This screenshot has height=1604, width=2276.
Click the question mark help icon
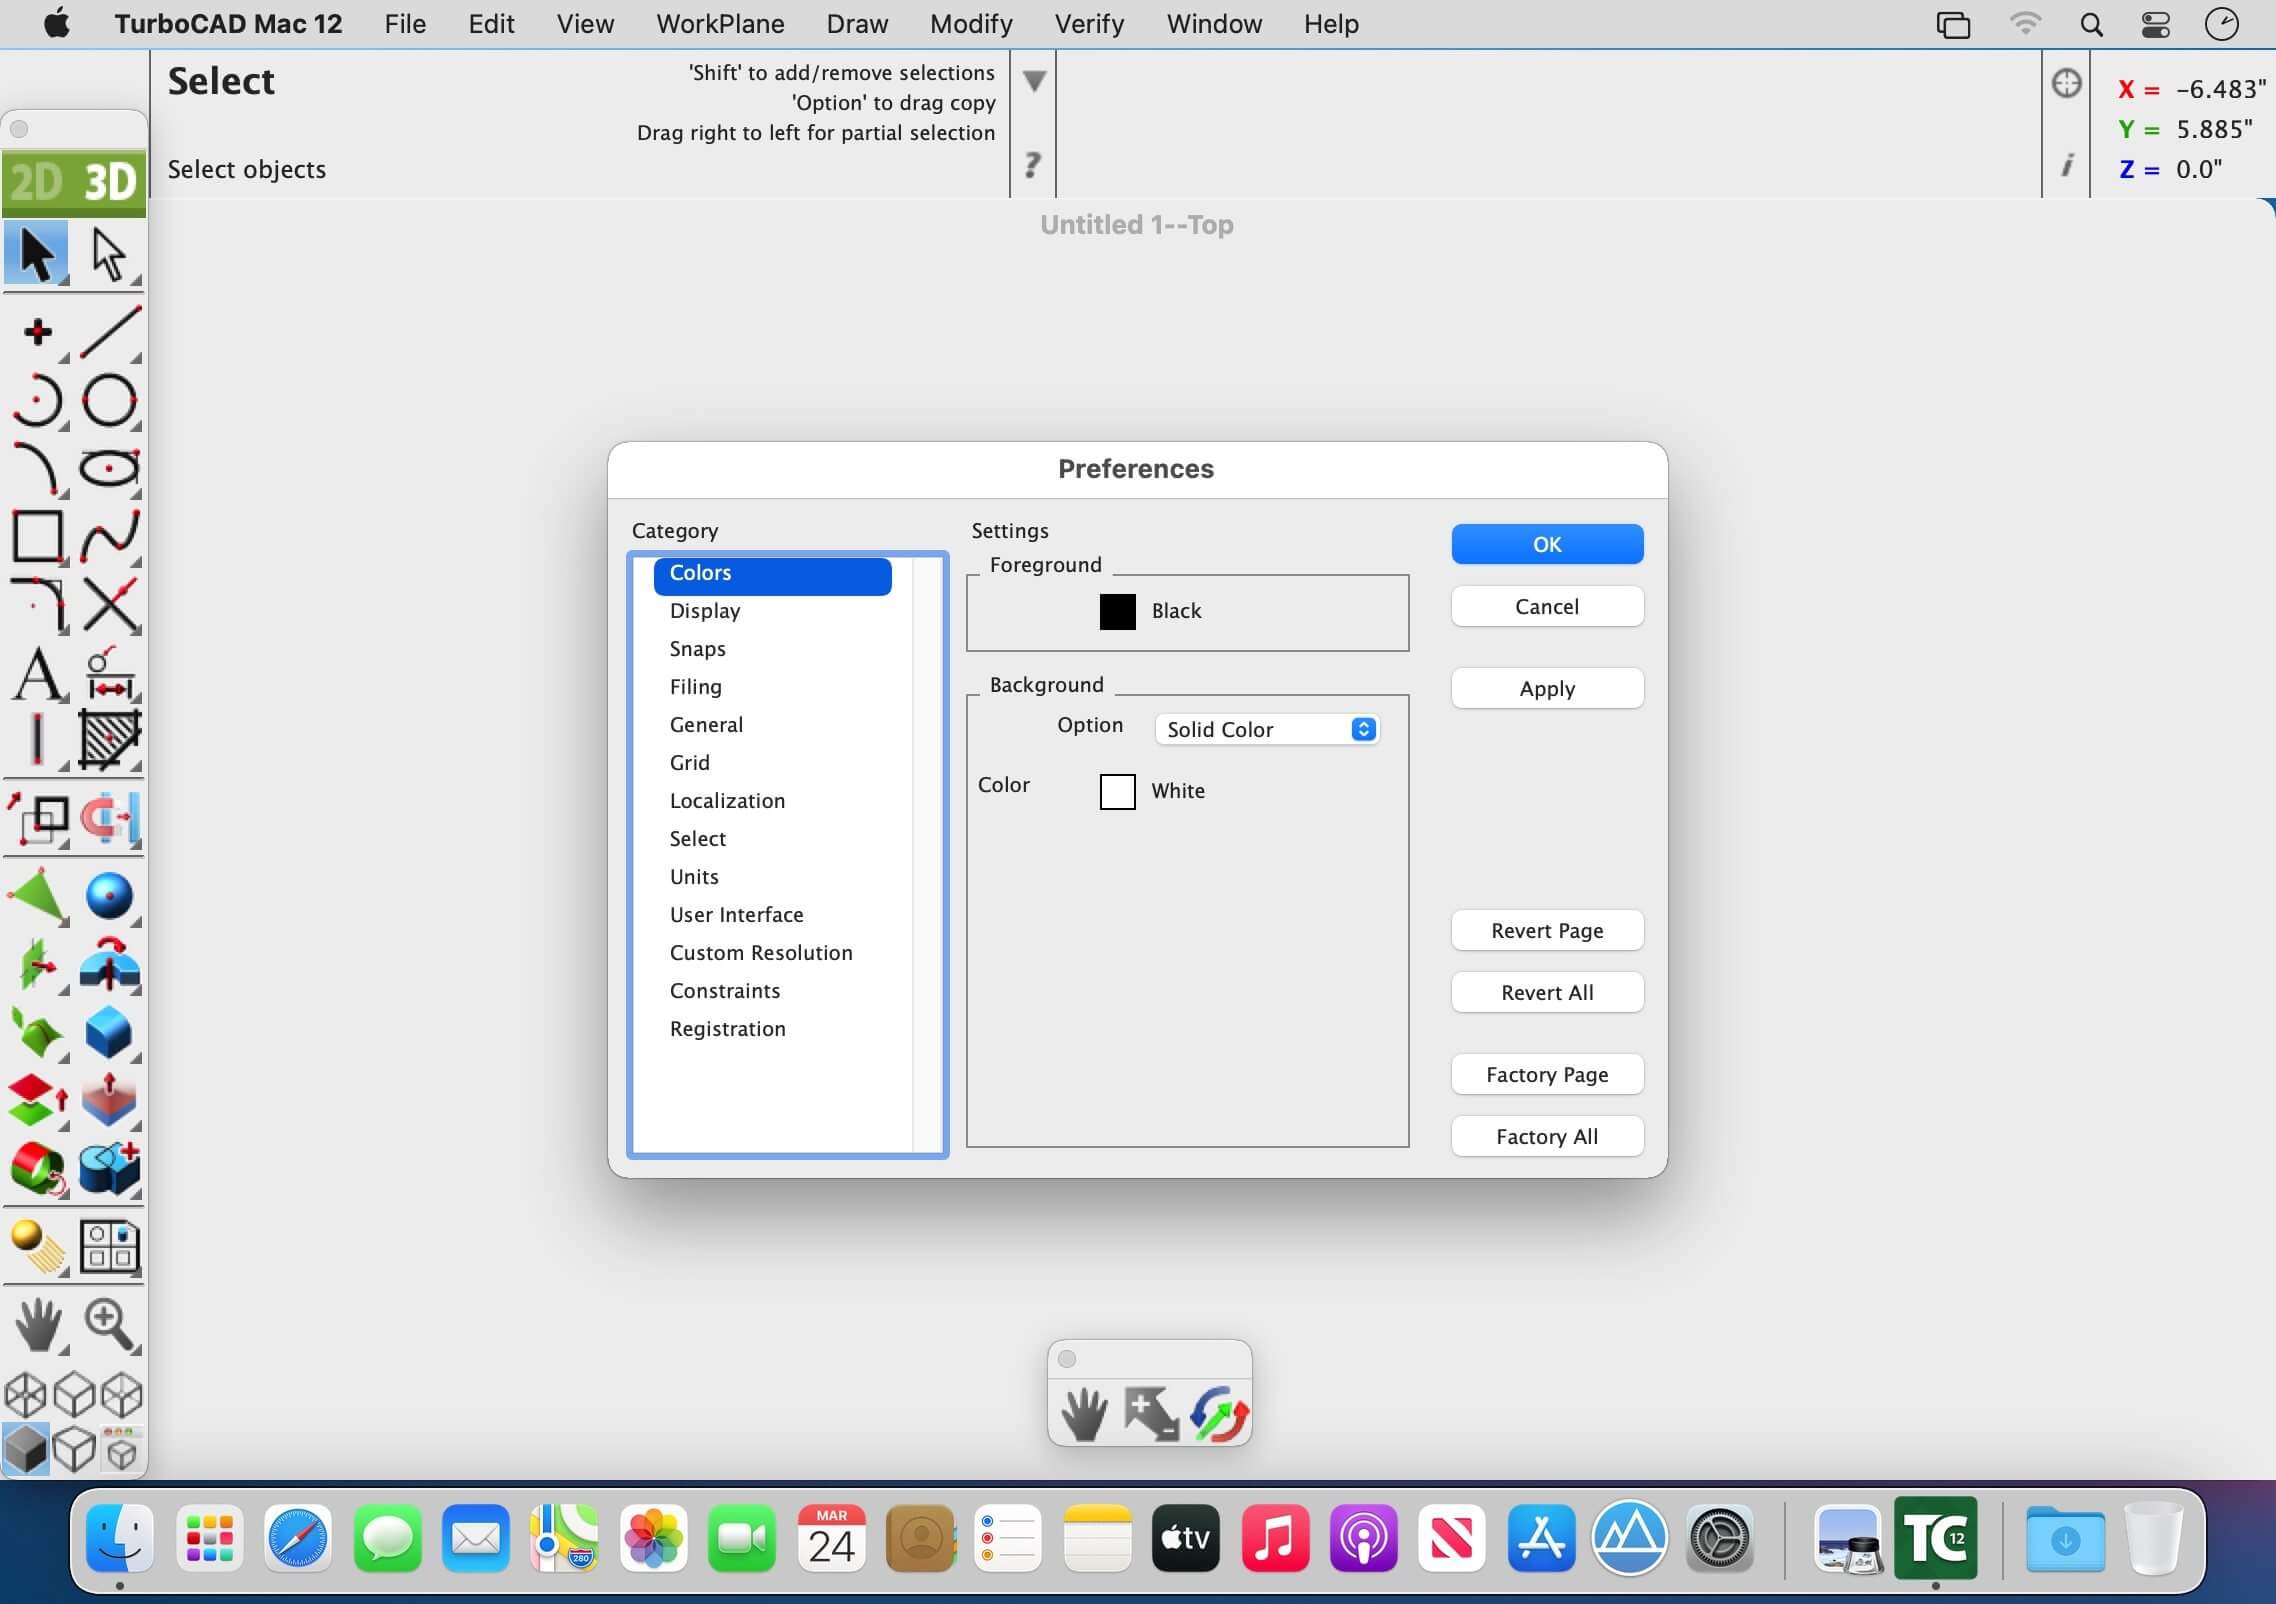click(x=1033, y=164)
